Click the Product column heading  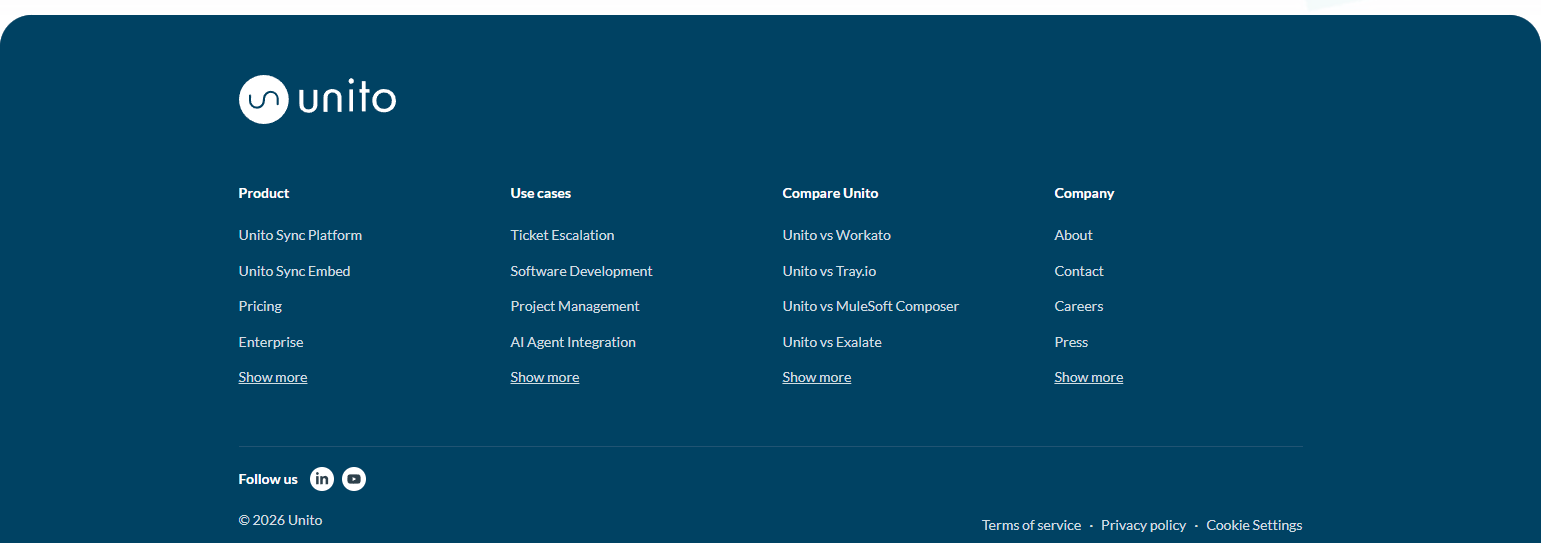point(264,193)
